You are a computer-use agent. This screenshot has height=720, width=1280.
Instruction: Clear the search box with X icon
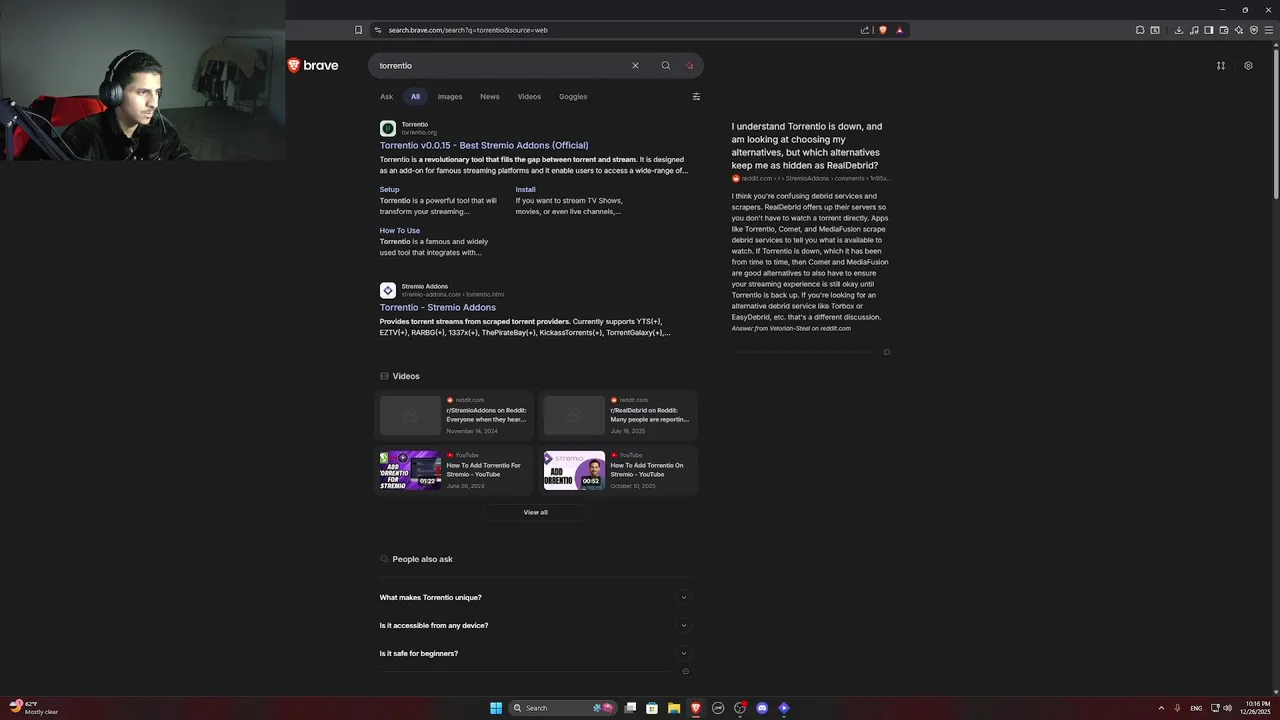point(635,66)
